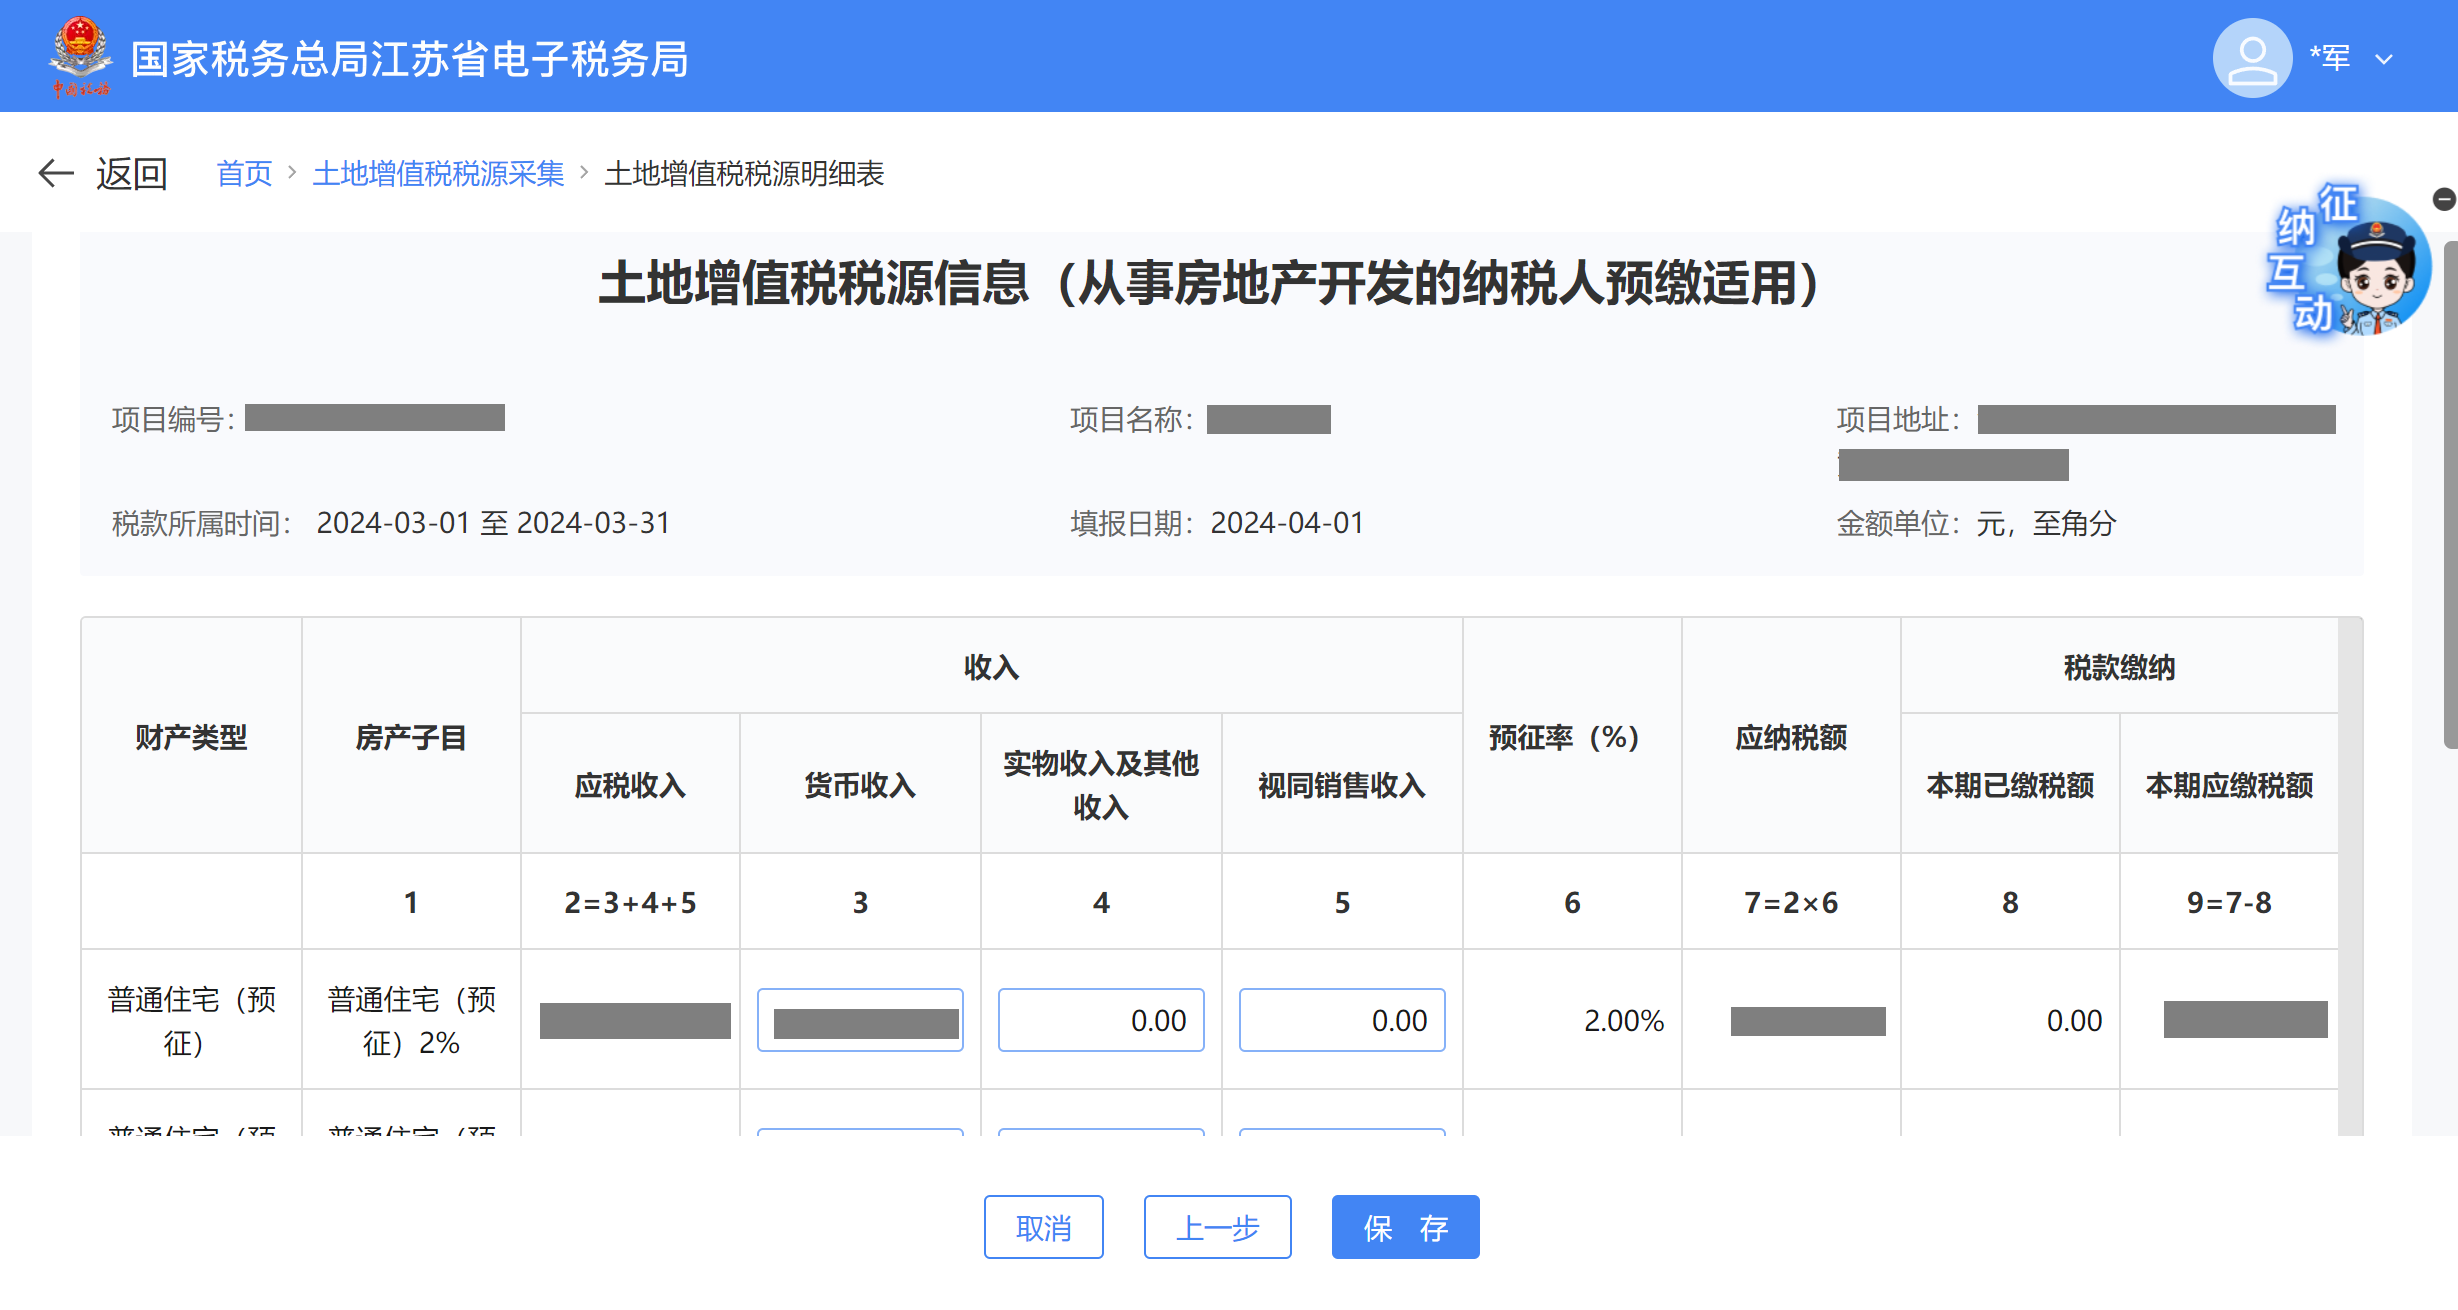This screenshot has width=2458, height=1310.
Task: Open 土地增值税税源采集 breadcrumb link
Action: (438, 174)
